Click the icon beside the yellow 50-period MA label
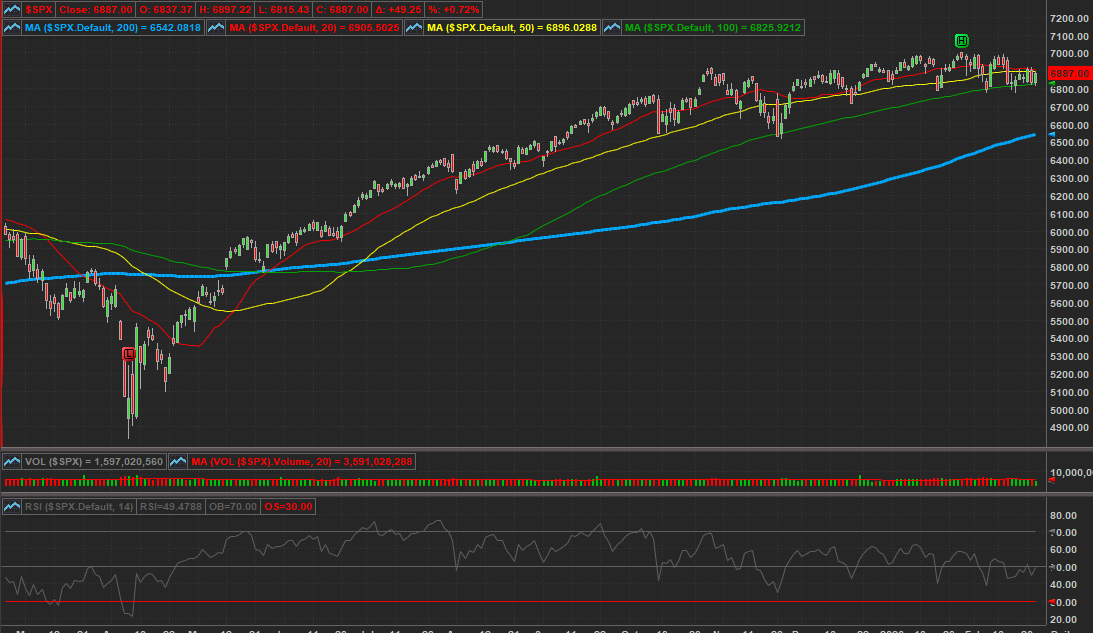This screenshot has width=1093, height=633. click(x=414, y=28)
